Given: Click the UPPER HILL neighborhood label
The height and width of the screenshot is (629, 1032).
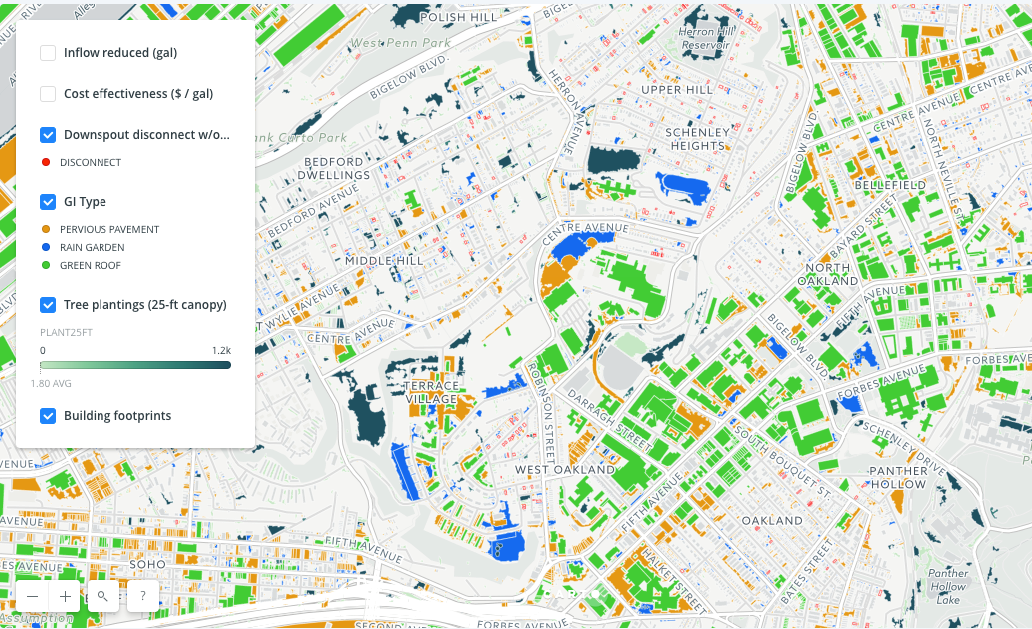Looking at the screenshot, I should 677,89.
